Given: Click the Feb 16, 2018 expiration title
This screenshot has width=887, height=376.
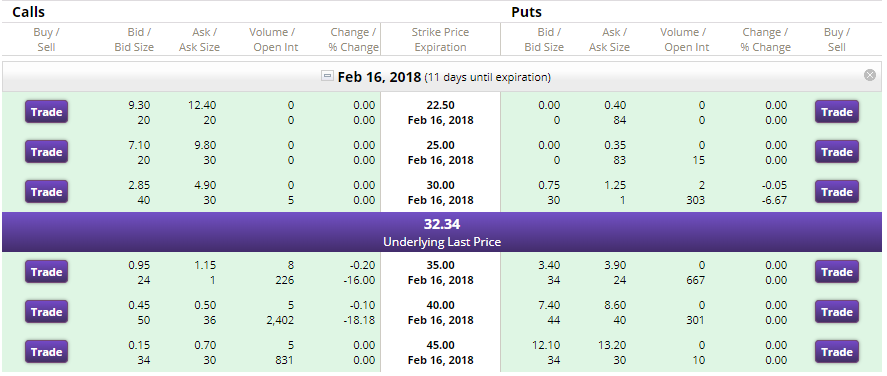Looking at the screenshot, I should 379,77.
